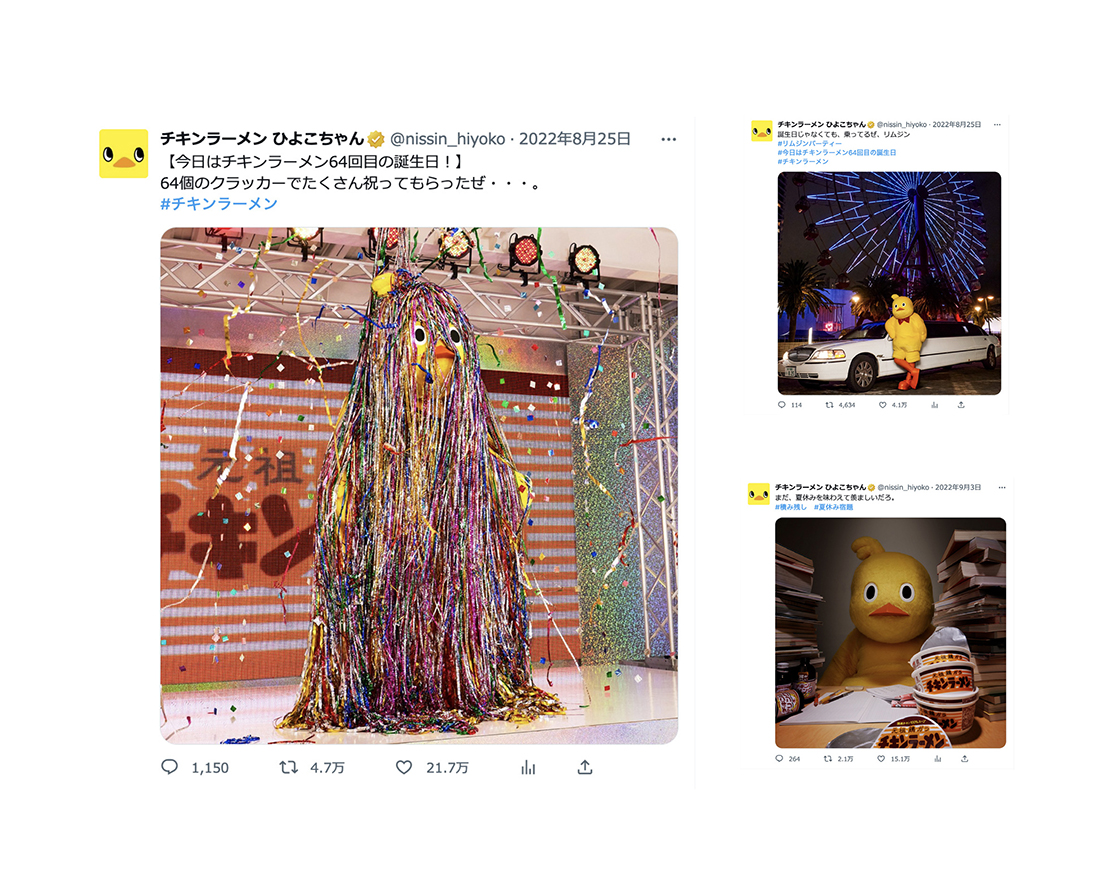Open the #チキンラーメン hashtag in main tweet
This screenshot has width=1118, height=880.
click(x=219, y=204)
